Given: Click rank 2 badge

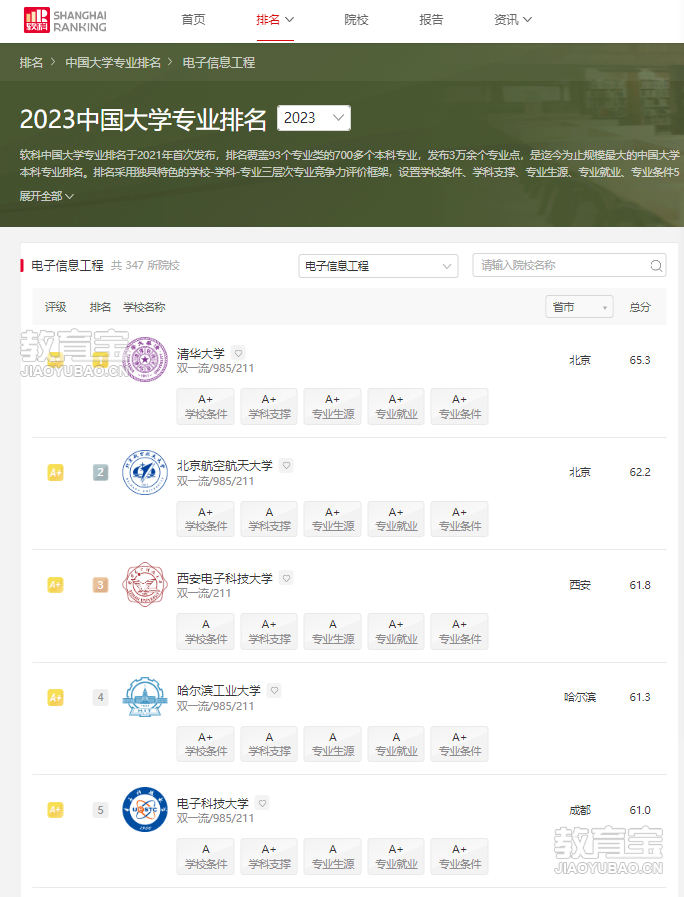Looking at the screenshot, I should click(x=101, y=473).
